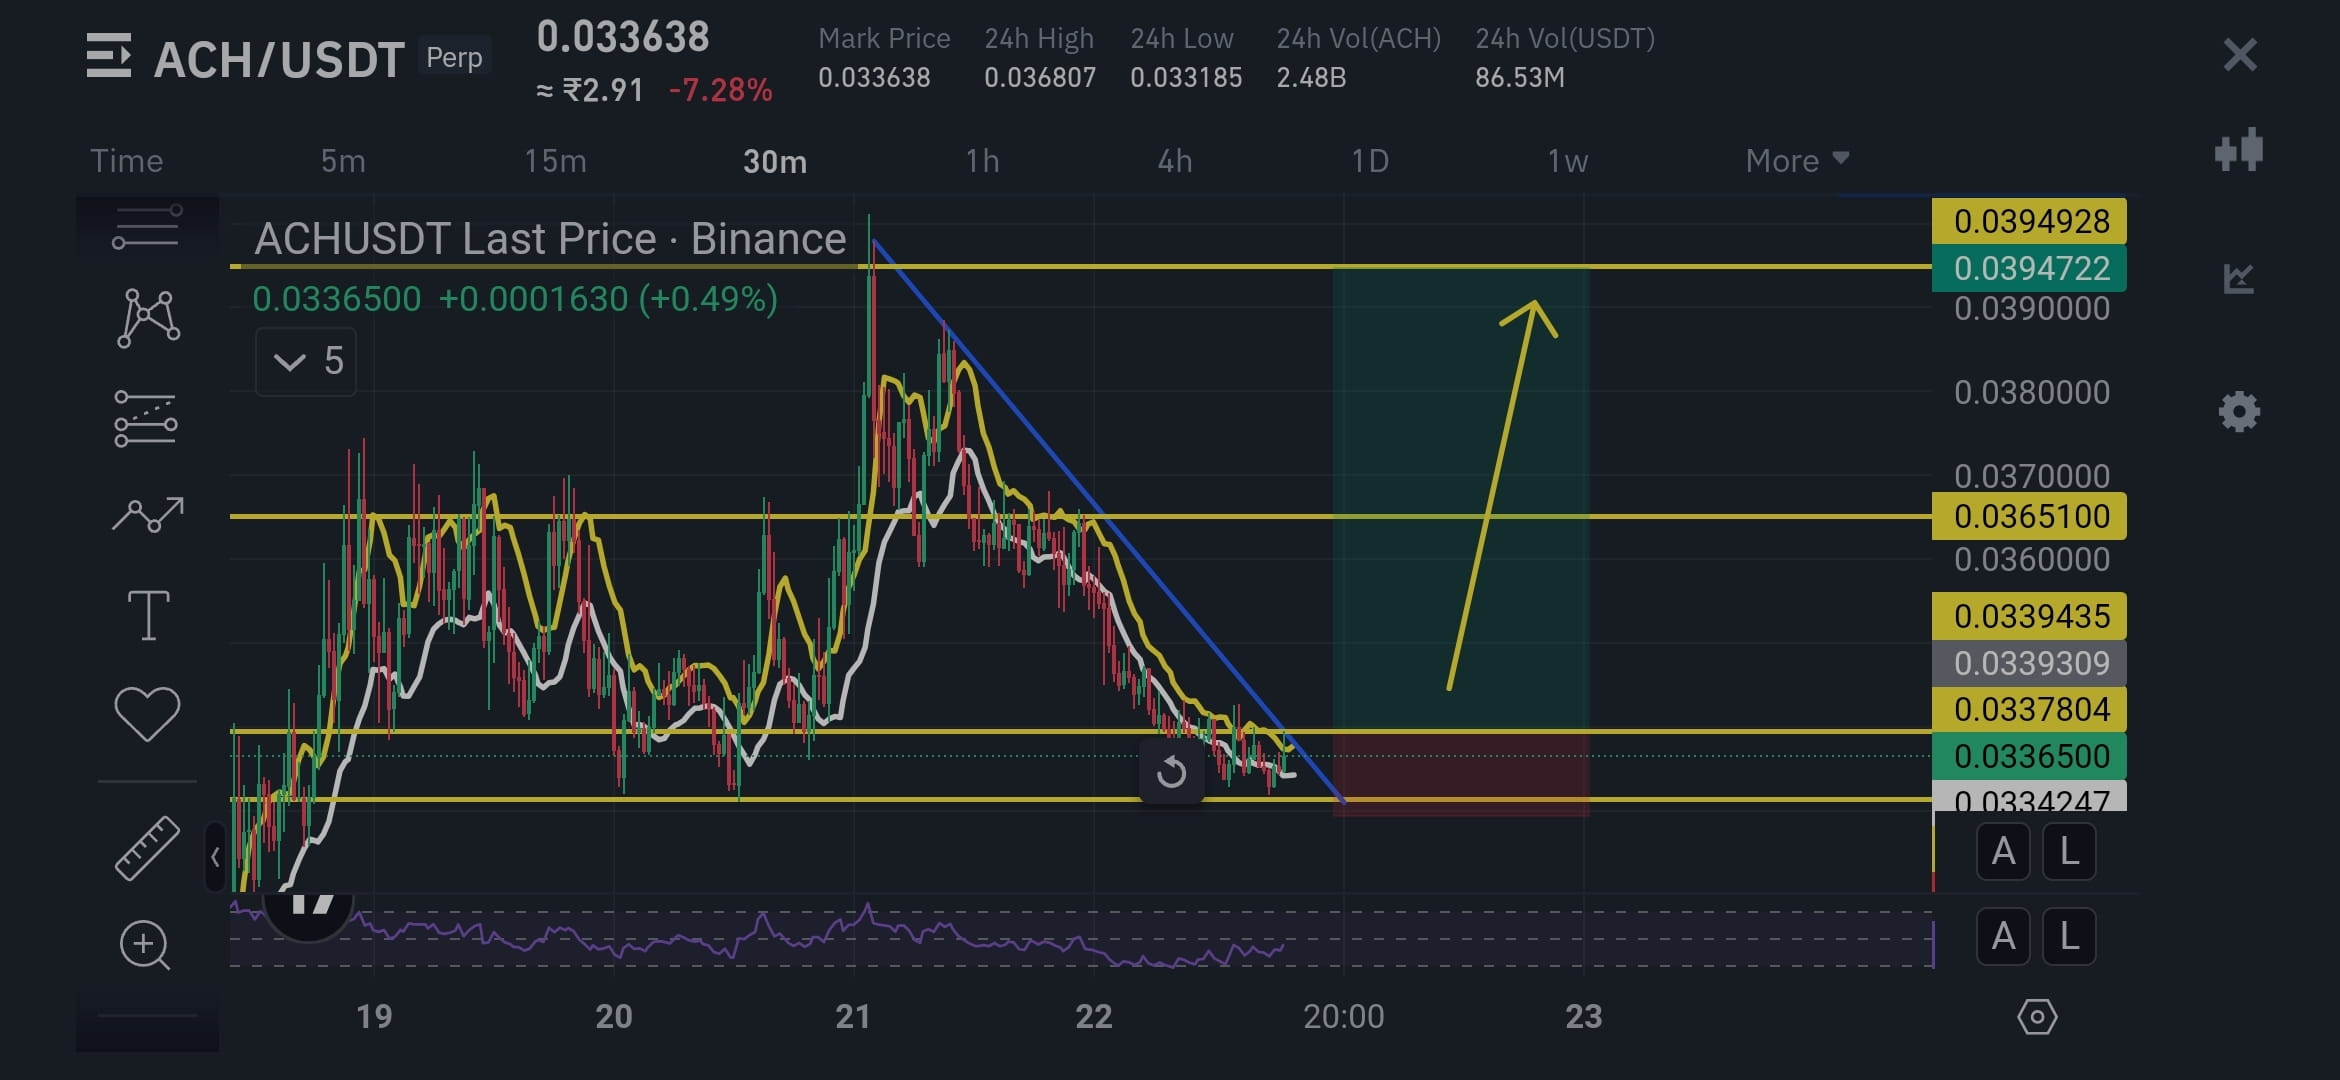Toggle auto scale A on indicator pane
The height and width of the screenshot is (1080, 2340).
tap(2003, 937)
